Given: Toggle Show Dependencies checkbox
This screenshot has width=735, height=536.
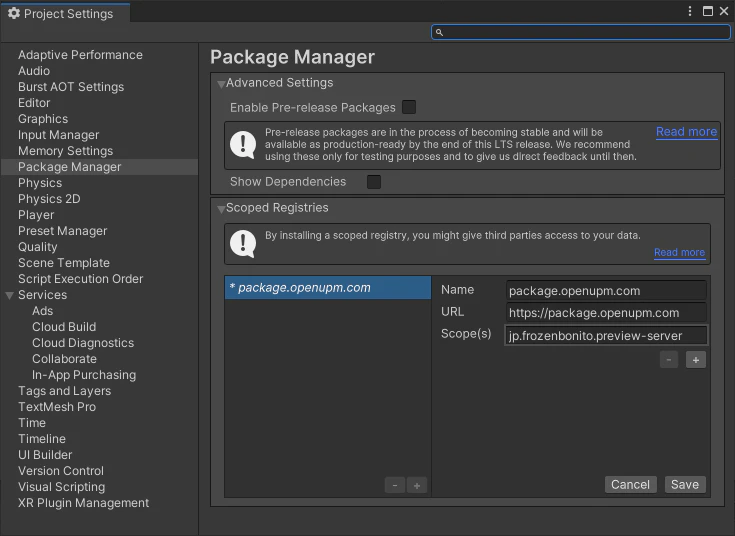Looking at the screenshot, I should tap(374, 181).
